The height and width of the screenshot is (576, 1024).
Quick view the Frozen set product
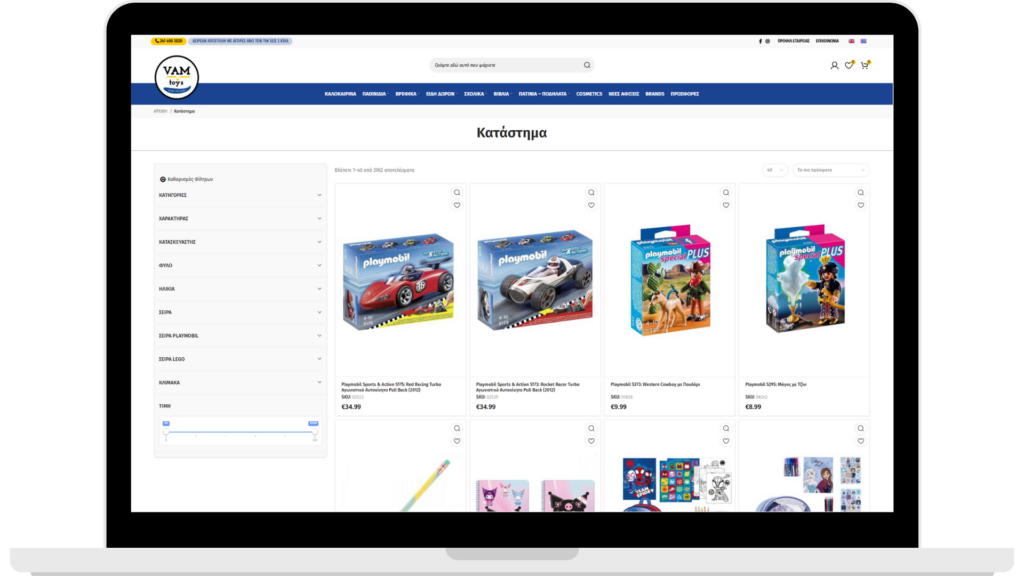point(861,428)
